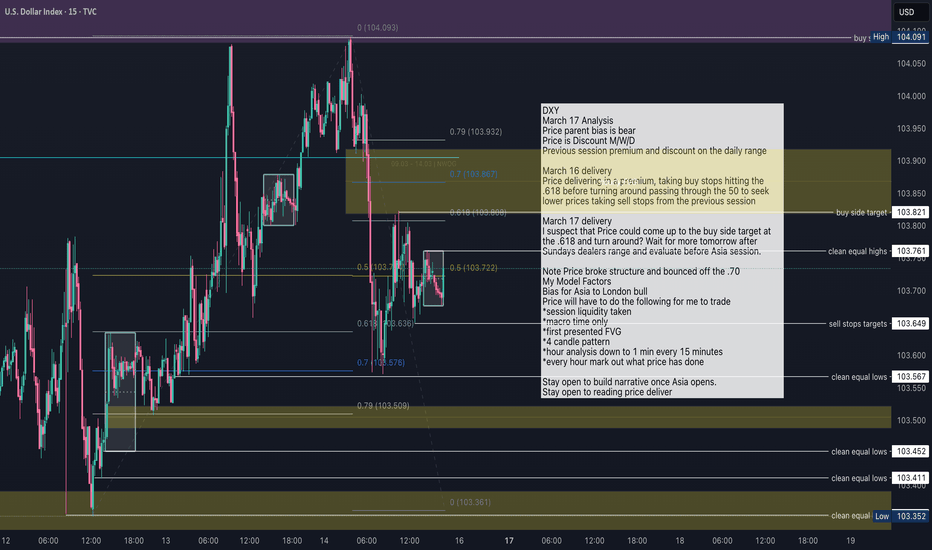This screenshot has height=550, width=932.
Task: Click the 104.050 price axis value
Action: pos(911,64)
